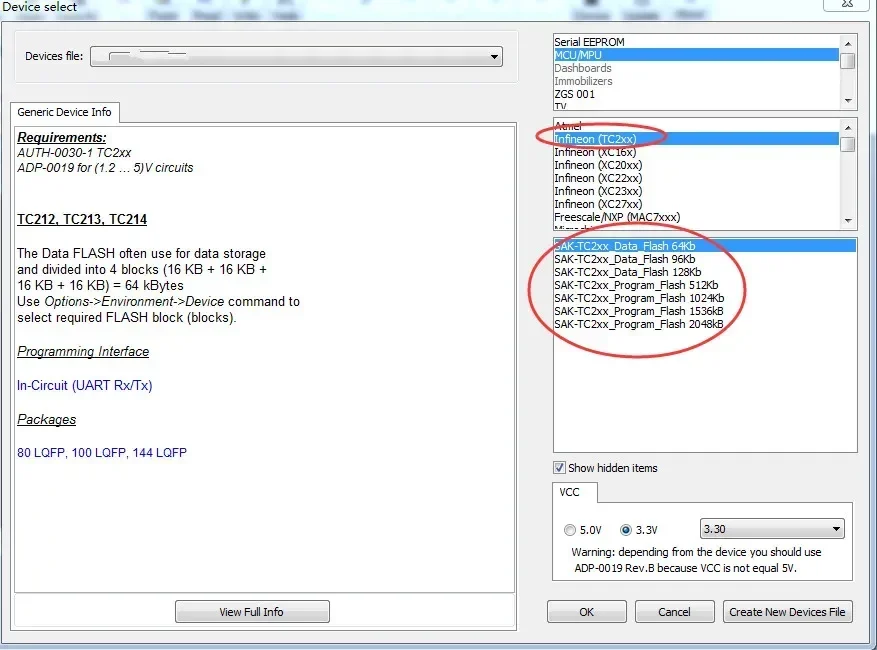This screenshot has height=650, width=877.
Task: Click the Cancel button
Action: (675, 612)
